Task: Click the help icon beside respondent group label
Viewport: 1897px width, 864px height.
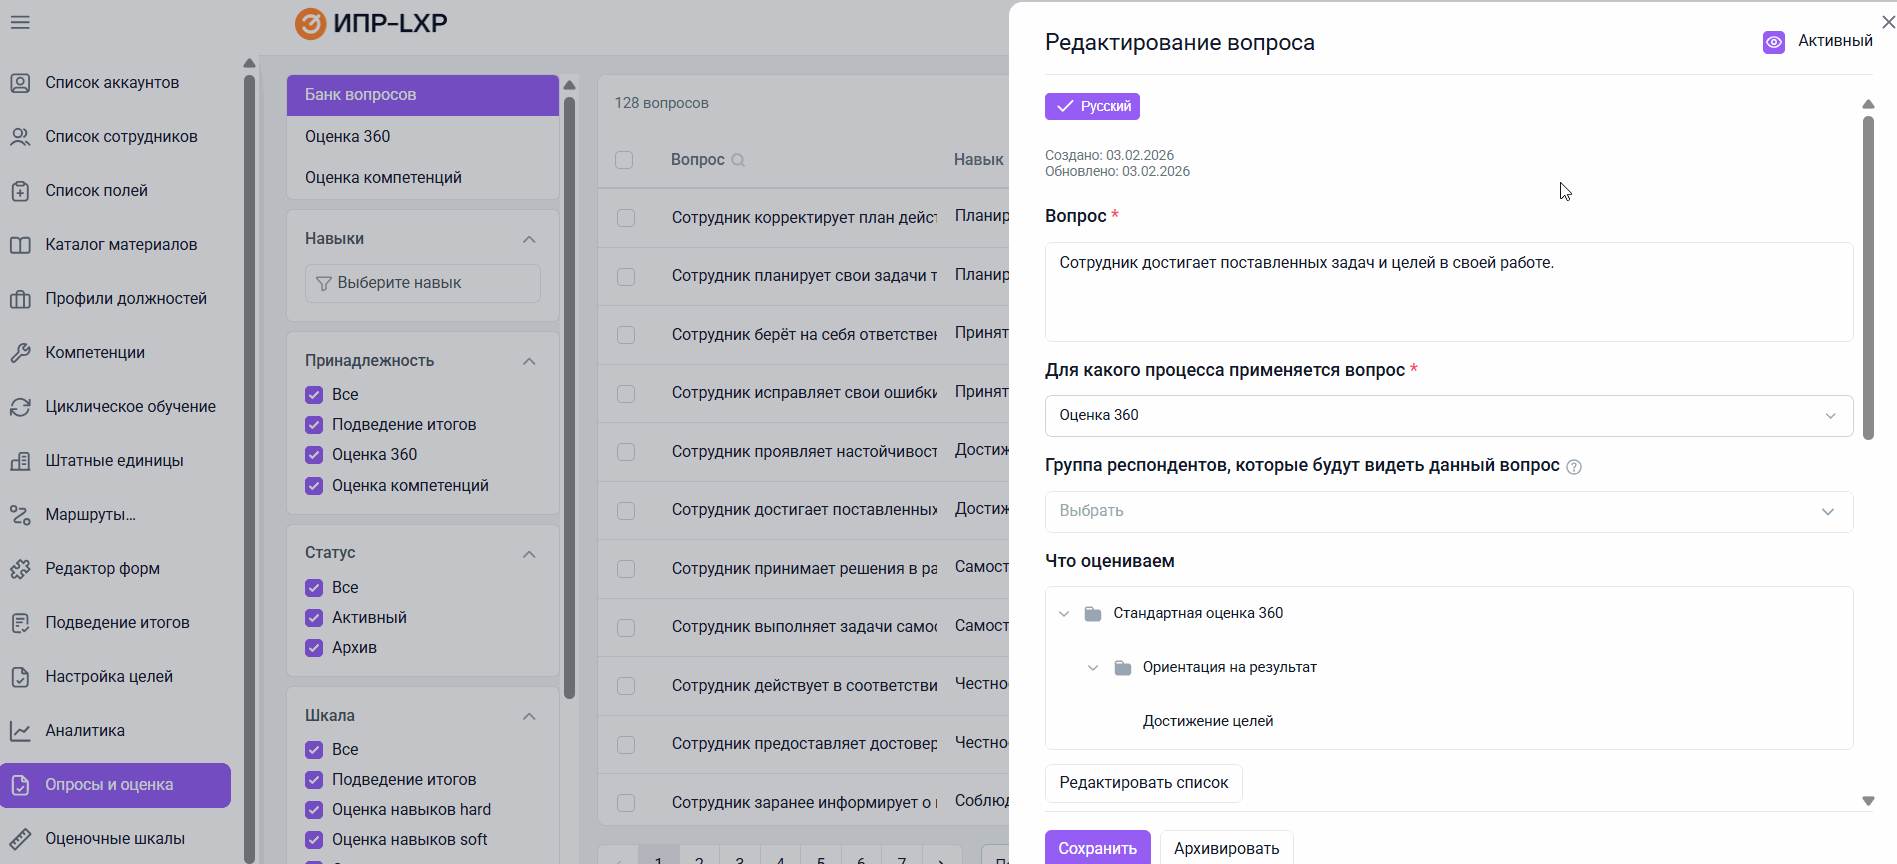Action: 1573,467
